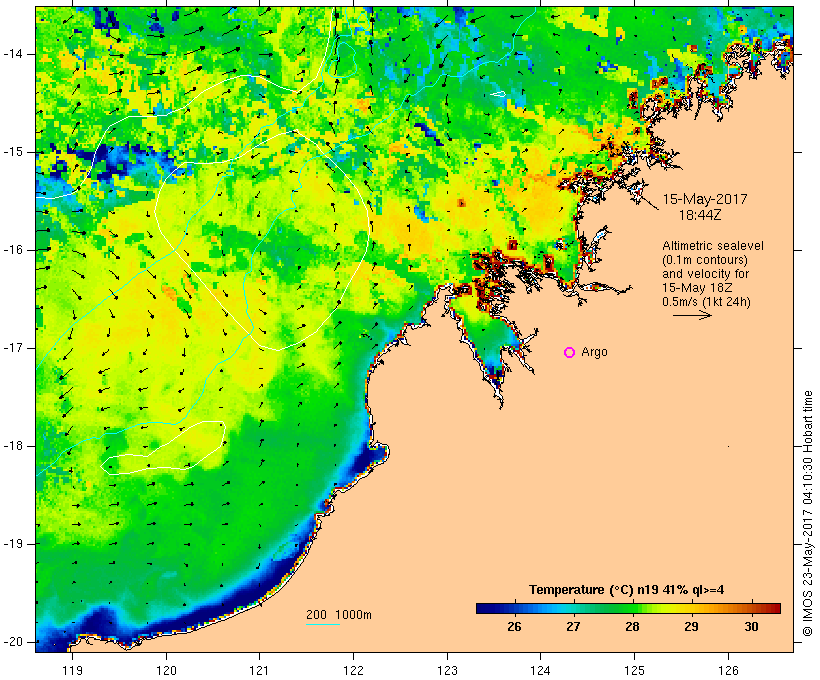820x680 pixels.
Task: Select the date text '15-May-2017'
Action: [705, 199]
